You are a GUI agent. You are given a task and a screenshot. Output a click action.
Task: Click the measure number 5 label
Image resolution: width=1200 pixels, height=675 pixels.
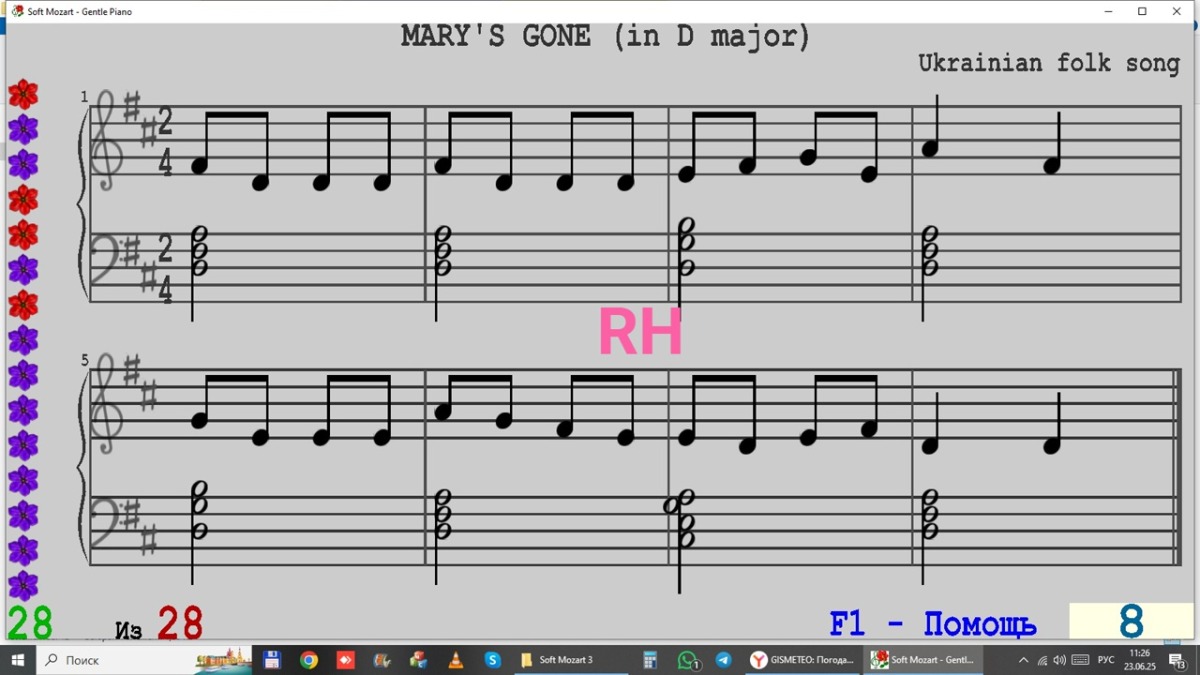(x=85, y=360)
